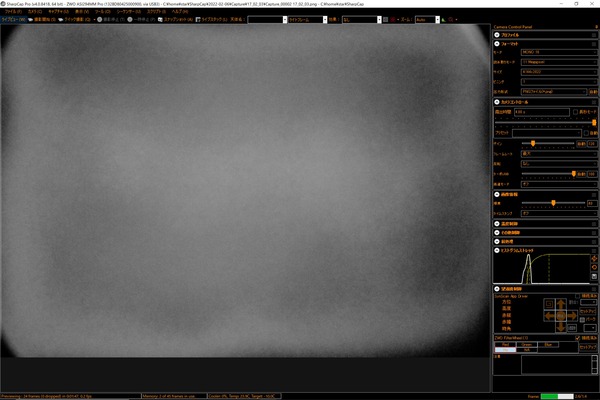Open the キャプチャ (Capture) menu
The width and height of the screenshot is (600, 400).
tap(58, 12)
